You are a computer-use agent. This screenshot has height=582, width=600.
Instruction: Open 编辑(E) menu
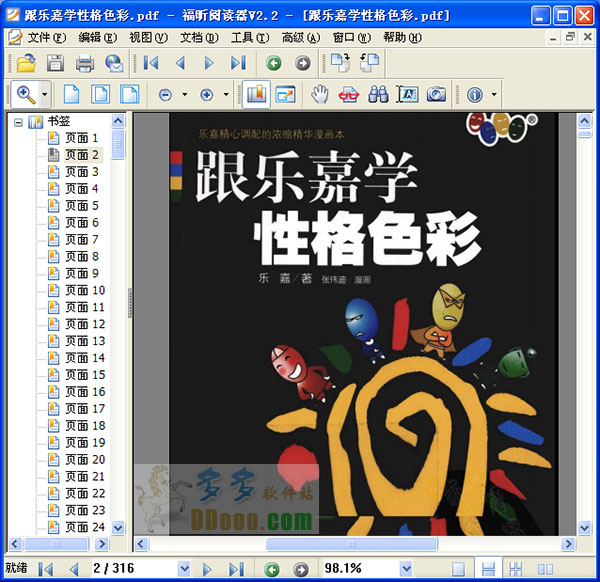pos(98,37)
